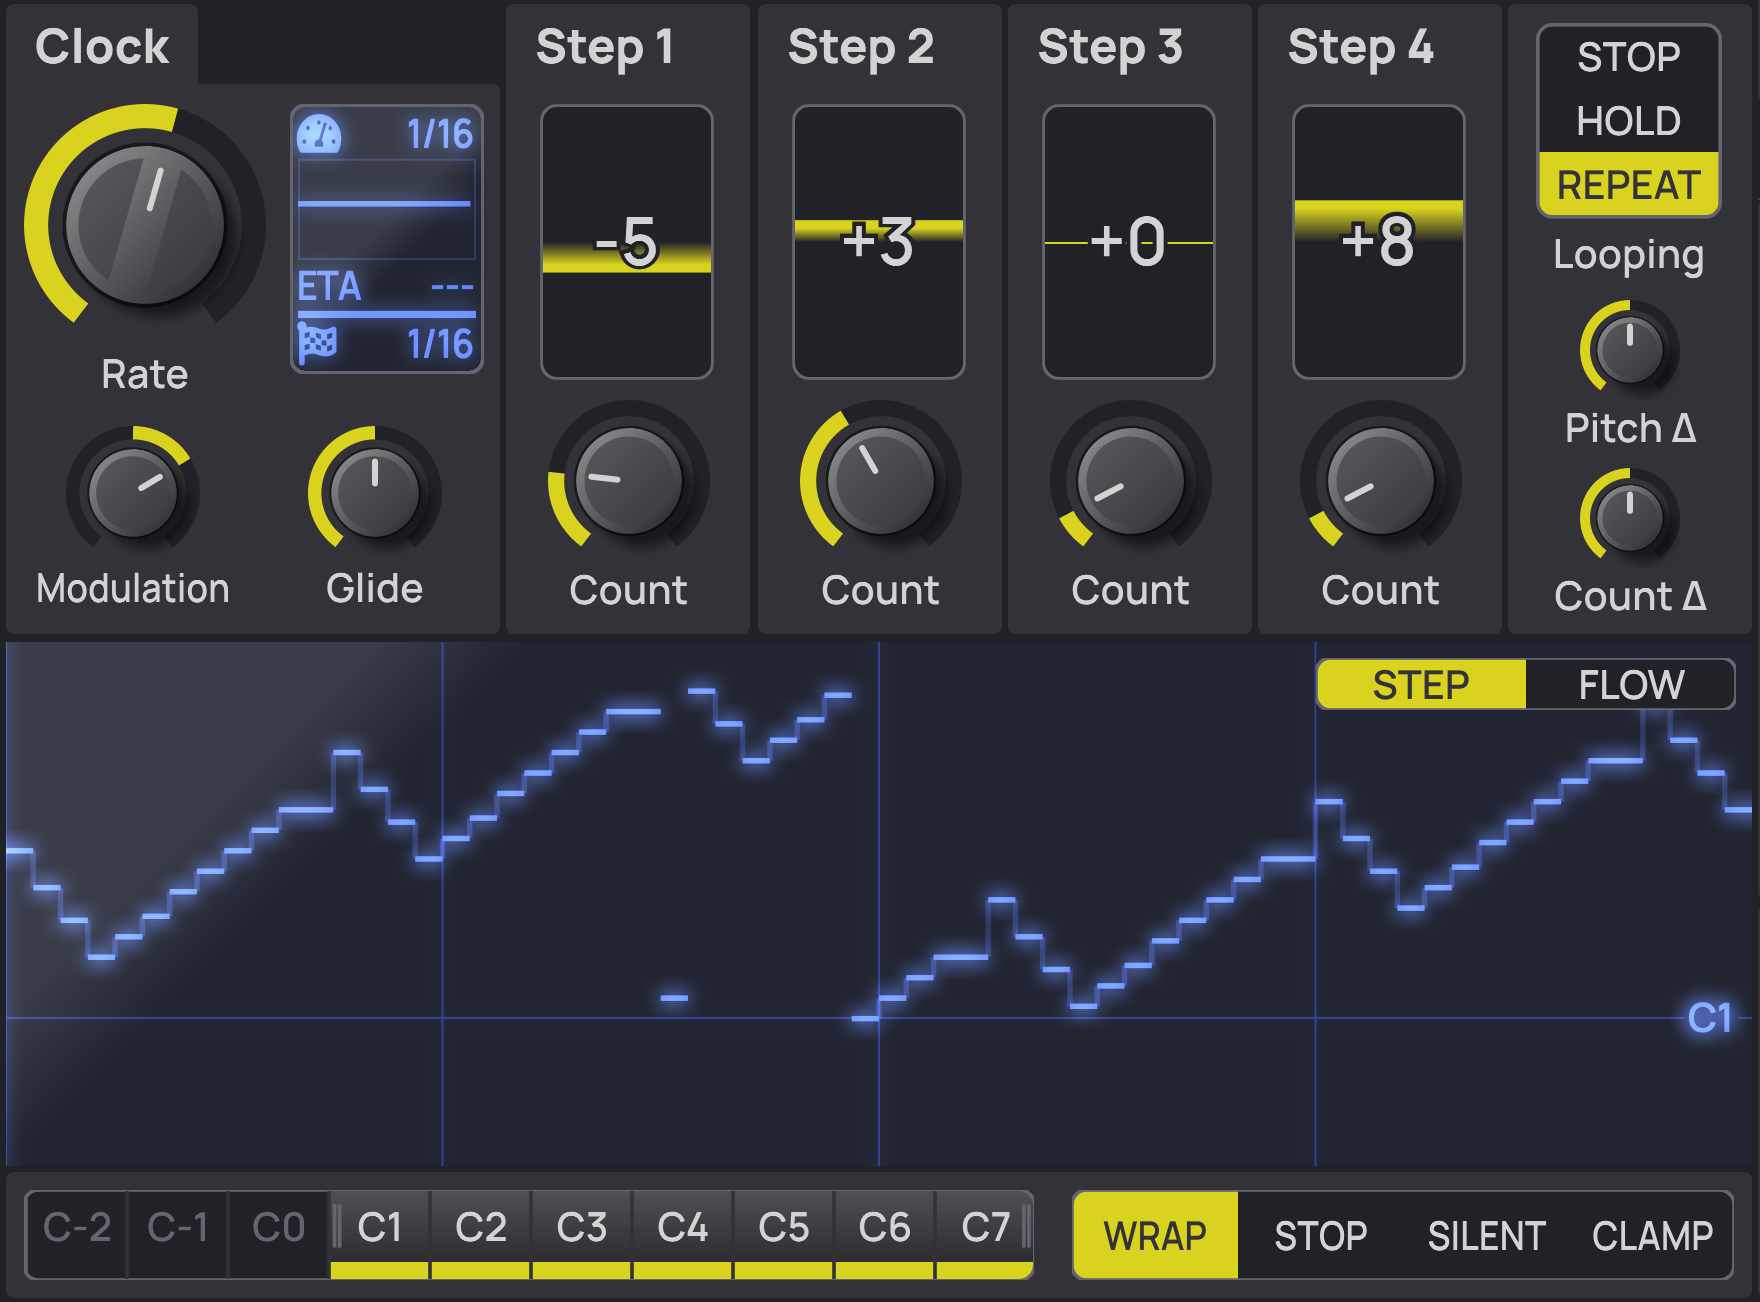The image size is (1760, 1302).
Task: Click the Modulation label
Action: point(133,588)
